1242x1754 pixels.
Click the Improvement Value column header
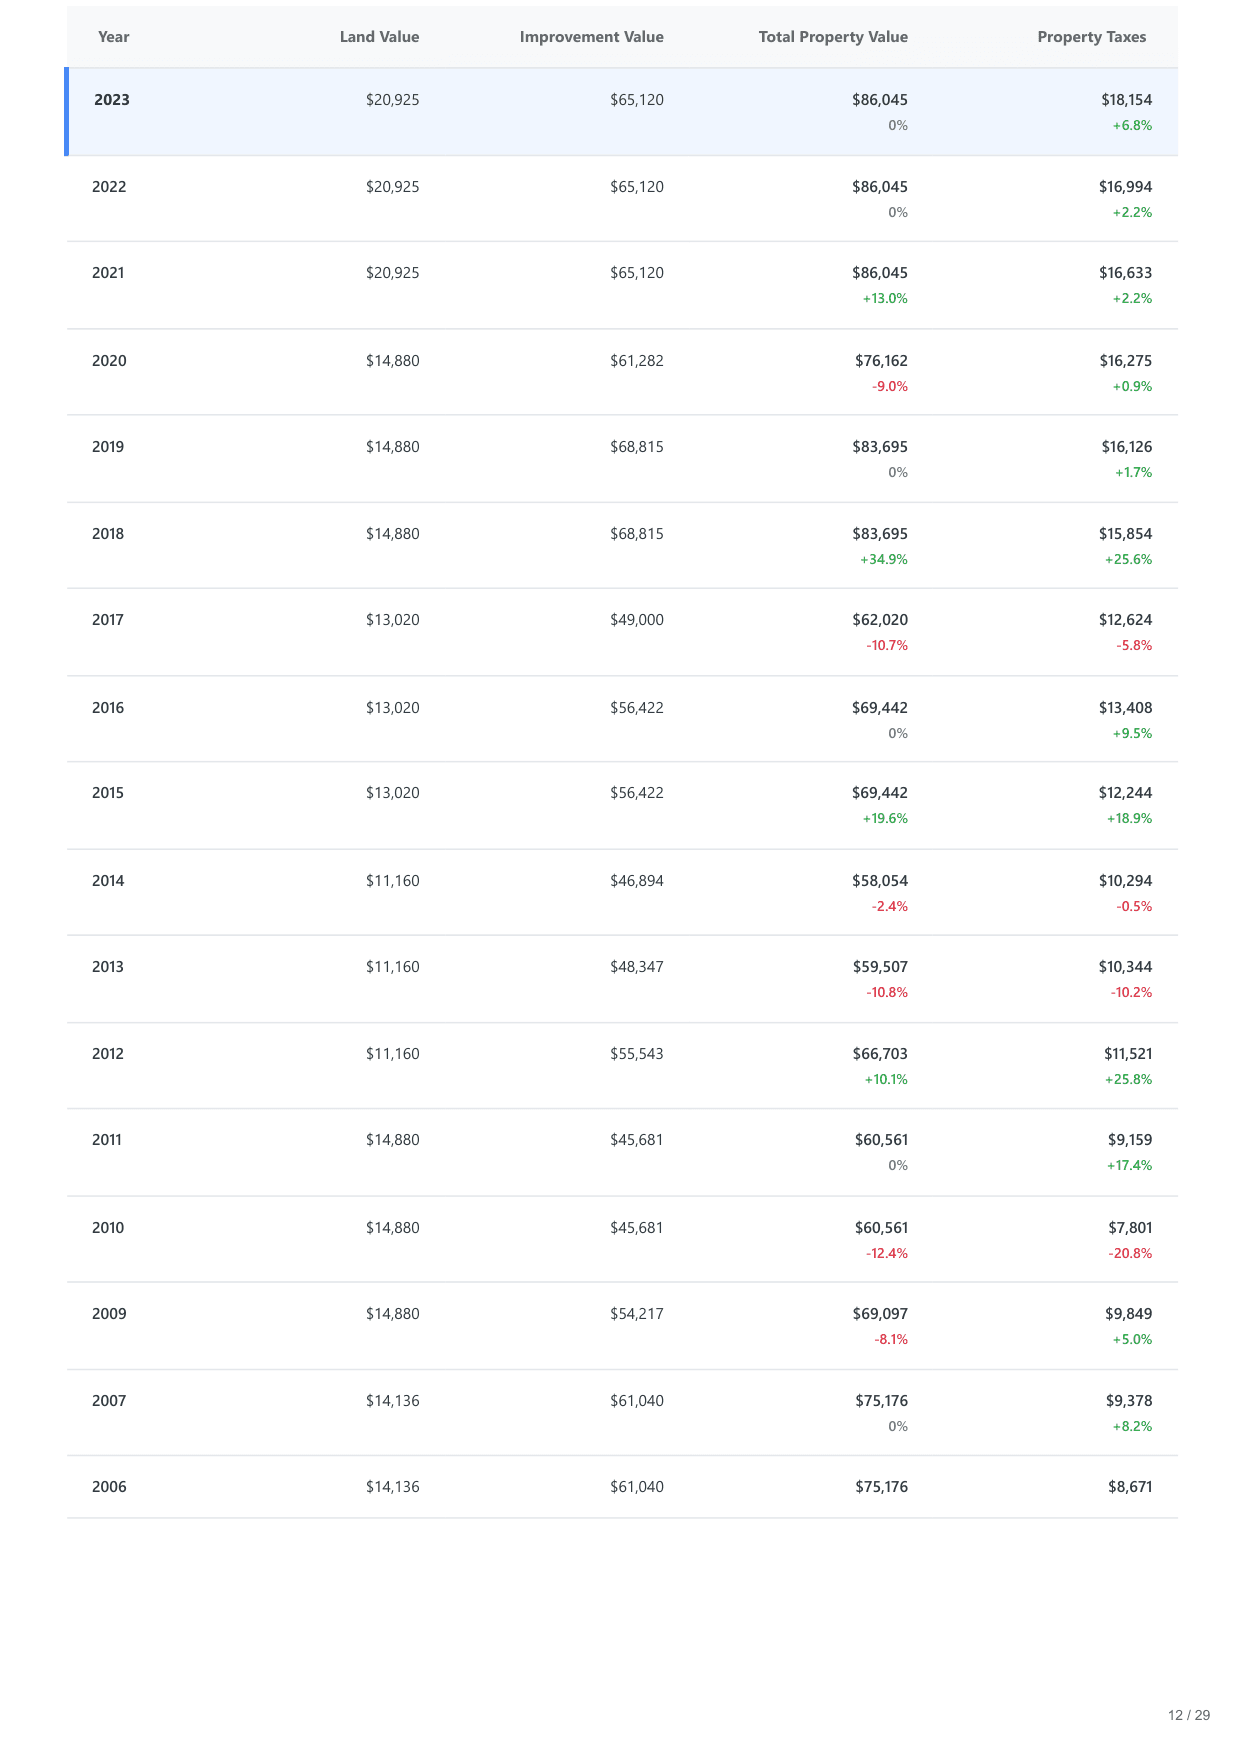(x=591, y=37)
